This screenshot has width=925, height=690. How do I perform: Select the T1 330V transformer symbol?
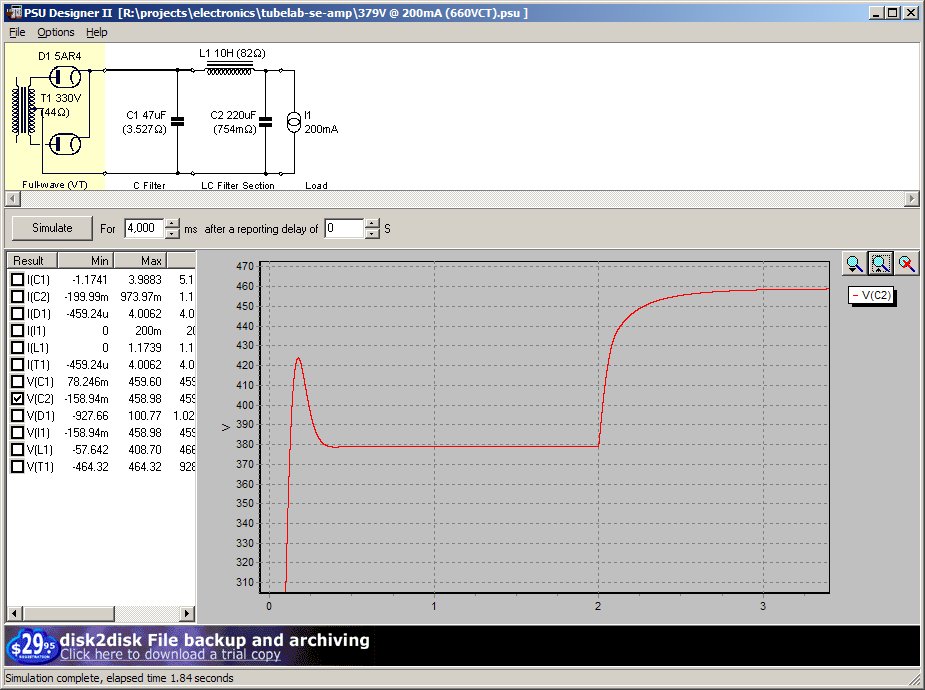22,110
